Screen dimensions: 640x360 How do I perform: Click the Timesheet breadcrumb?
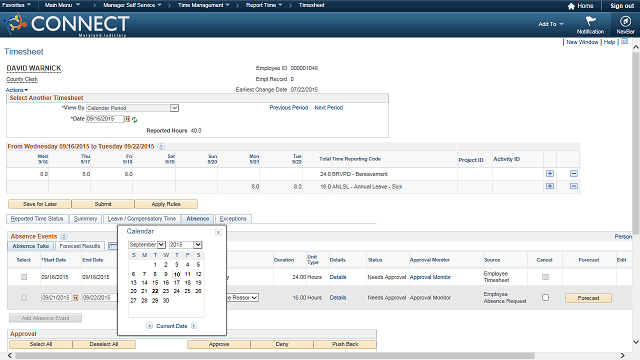tap(311, 5)
